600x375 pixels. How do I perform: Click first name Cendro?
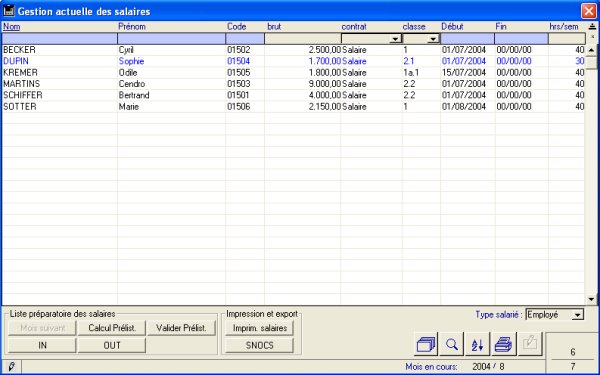coord(132,84)
